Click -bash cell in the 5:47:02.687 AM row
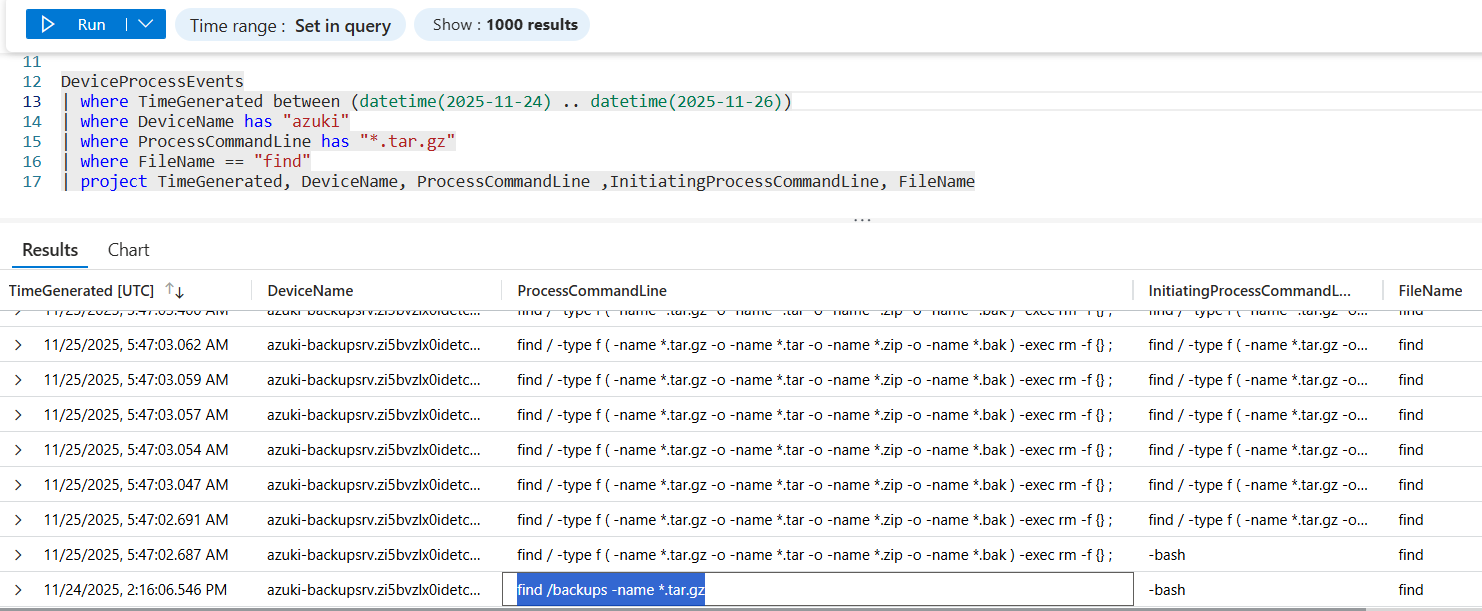 click(1167, 555)
